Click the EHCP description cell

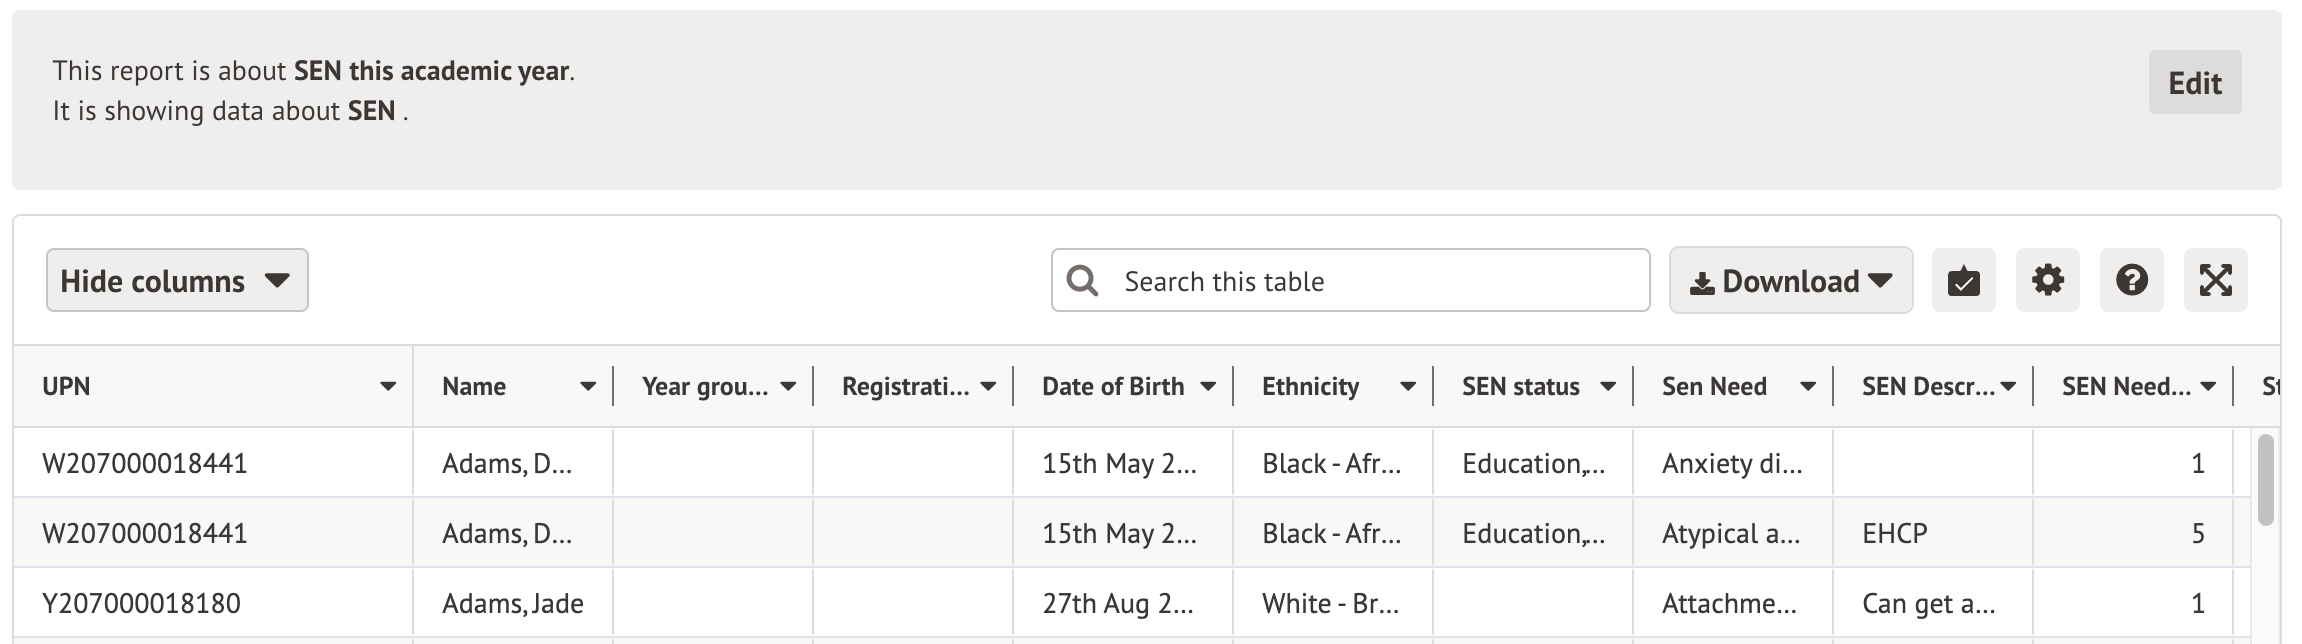point(1894,534)
